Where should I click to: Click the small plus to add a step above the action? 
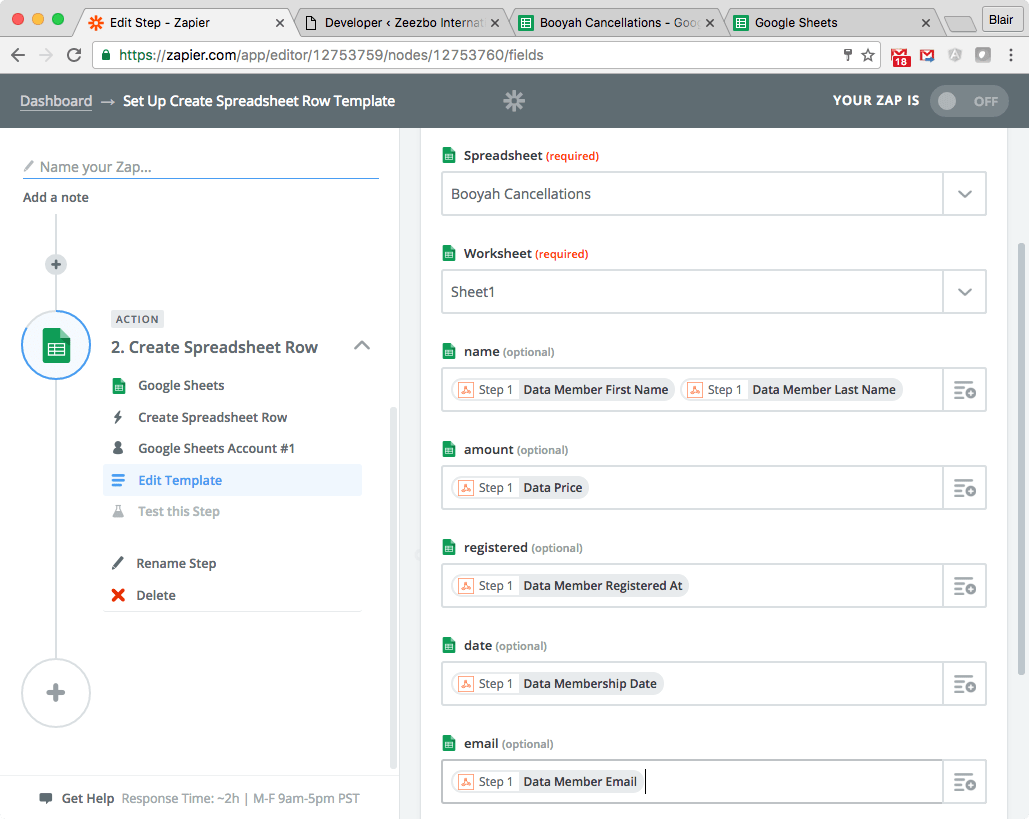pyautogui.click(x=56, y=264)
